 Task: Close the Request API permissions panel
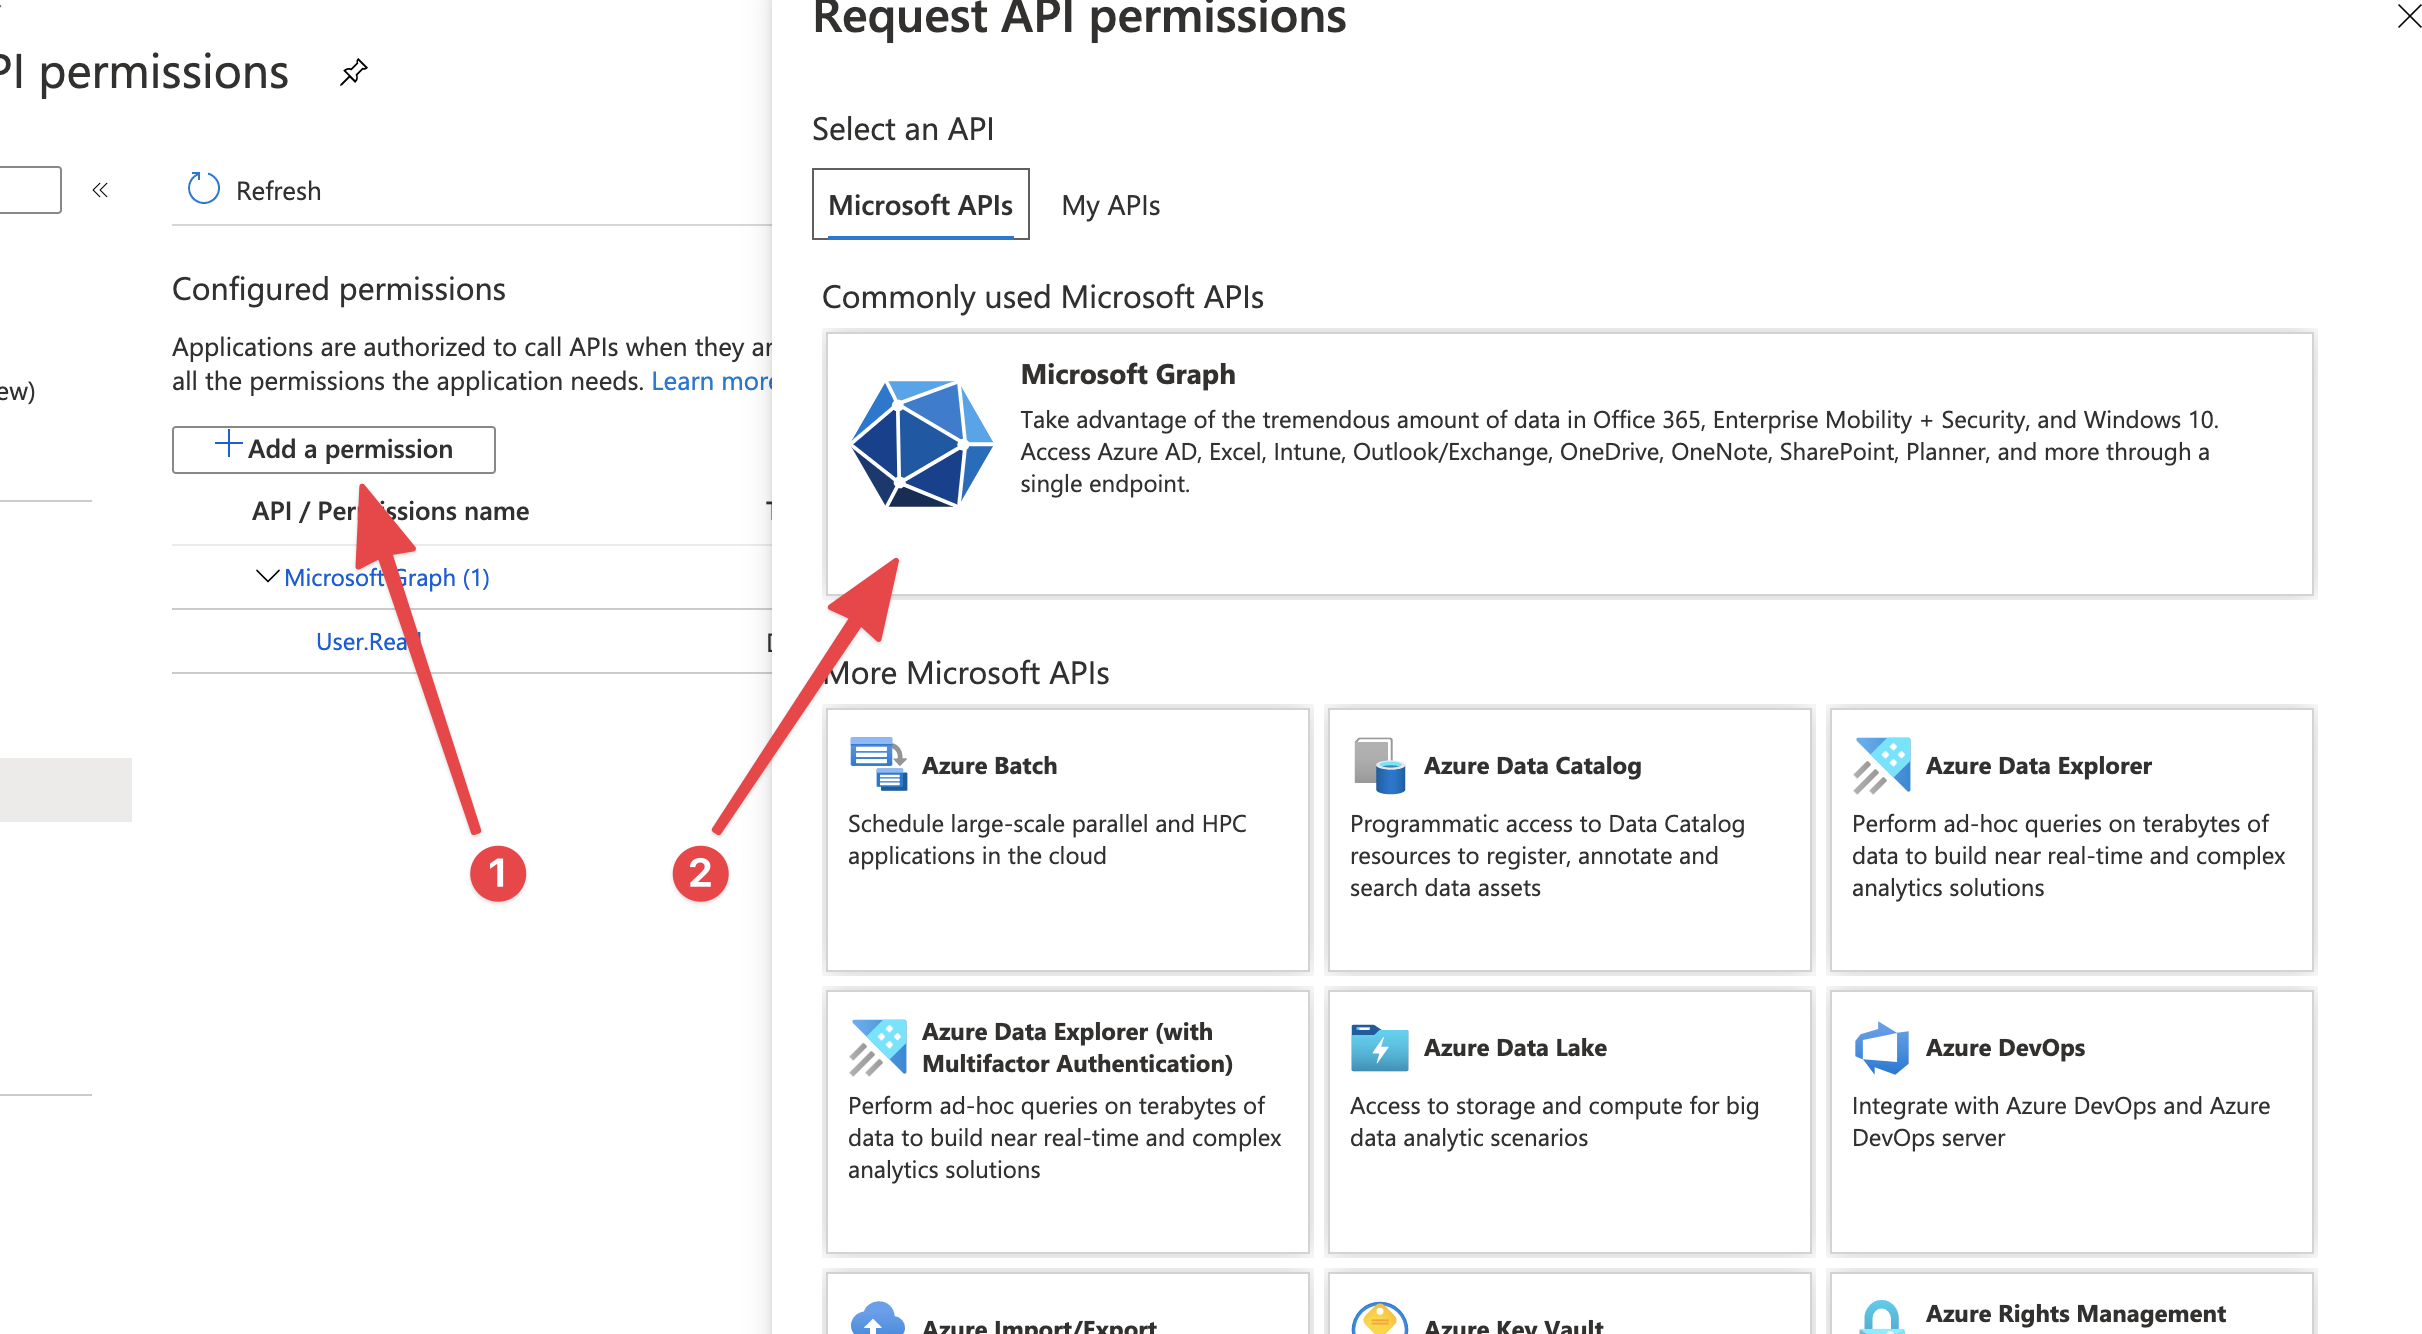click(x=2408, y=17)
